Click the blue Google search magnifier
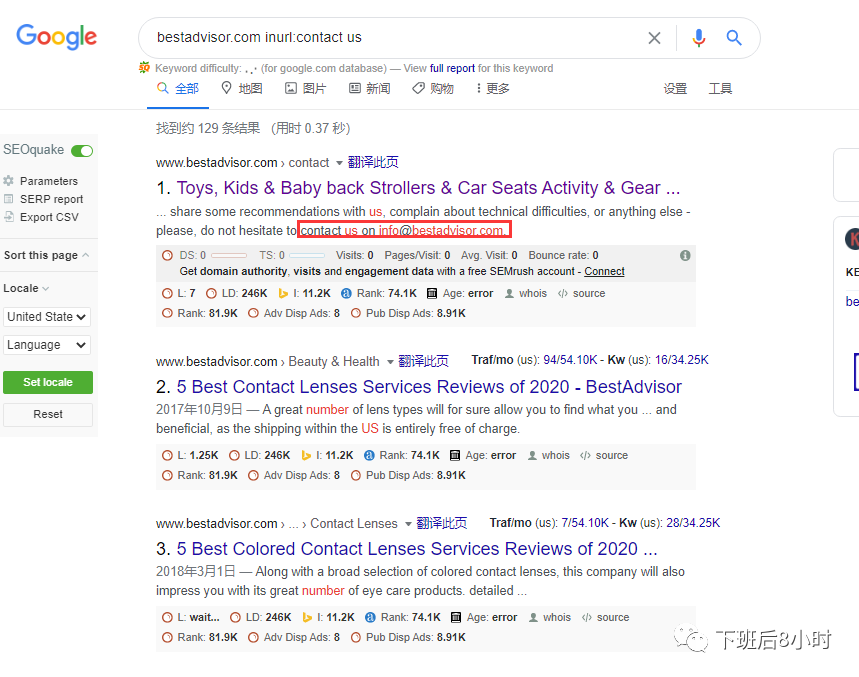This screenshot has height=677, width=859. (x=734, y=37)
